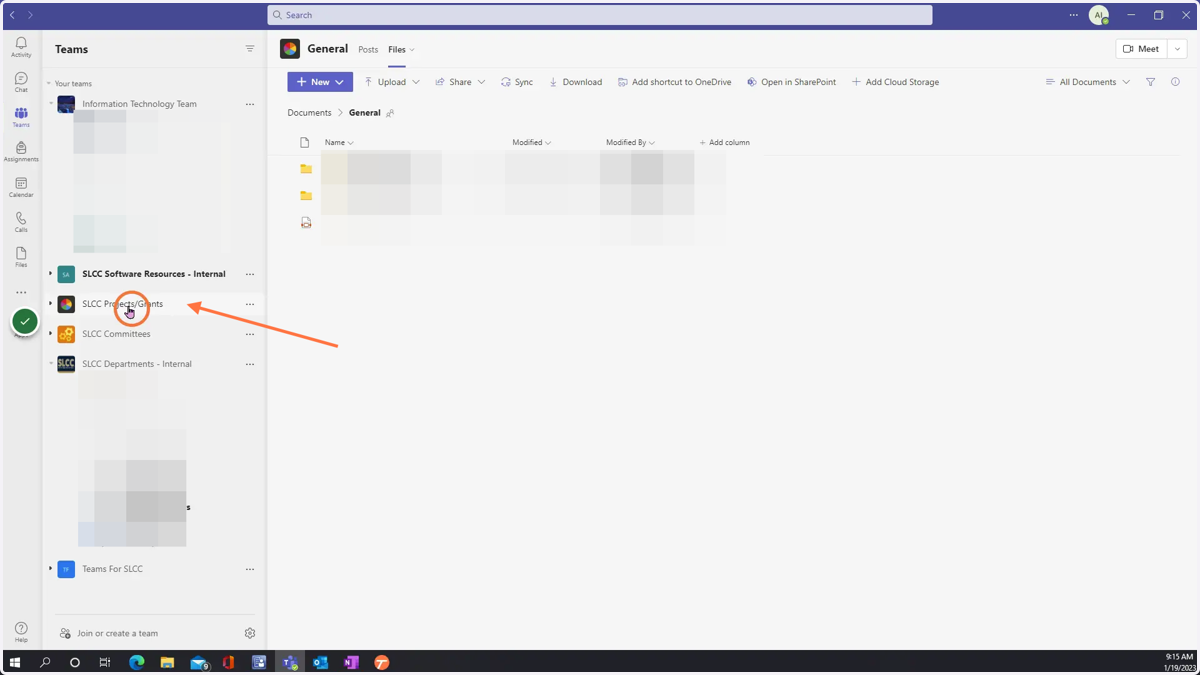Image resolution: width=1200 pixels, height=675 pixels.
Task: Open more options for Information Technology Team
Action: point(250,104)
